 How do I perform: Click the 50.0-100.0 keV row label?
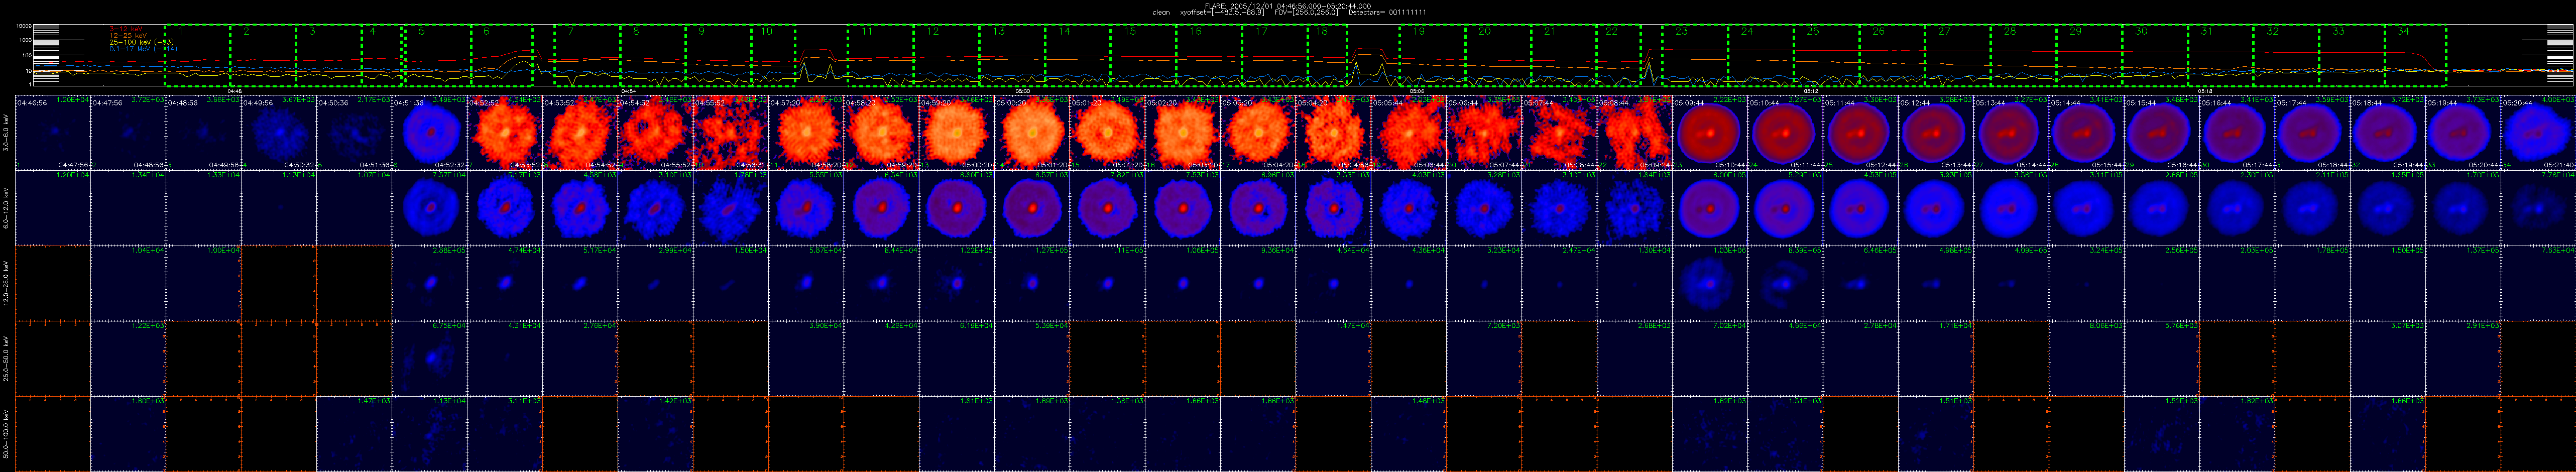(x=7, y=433)
